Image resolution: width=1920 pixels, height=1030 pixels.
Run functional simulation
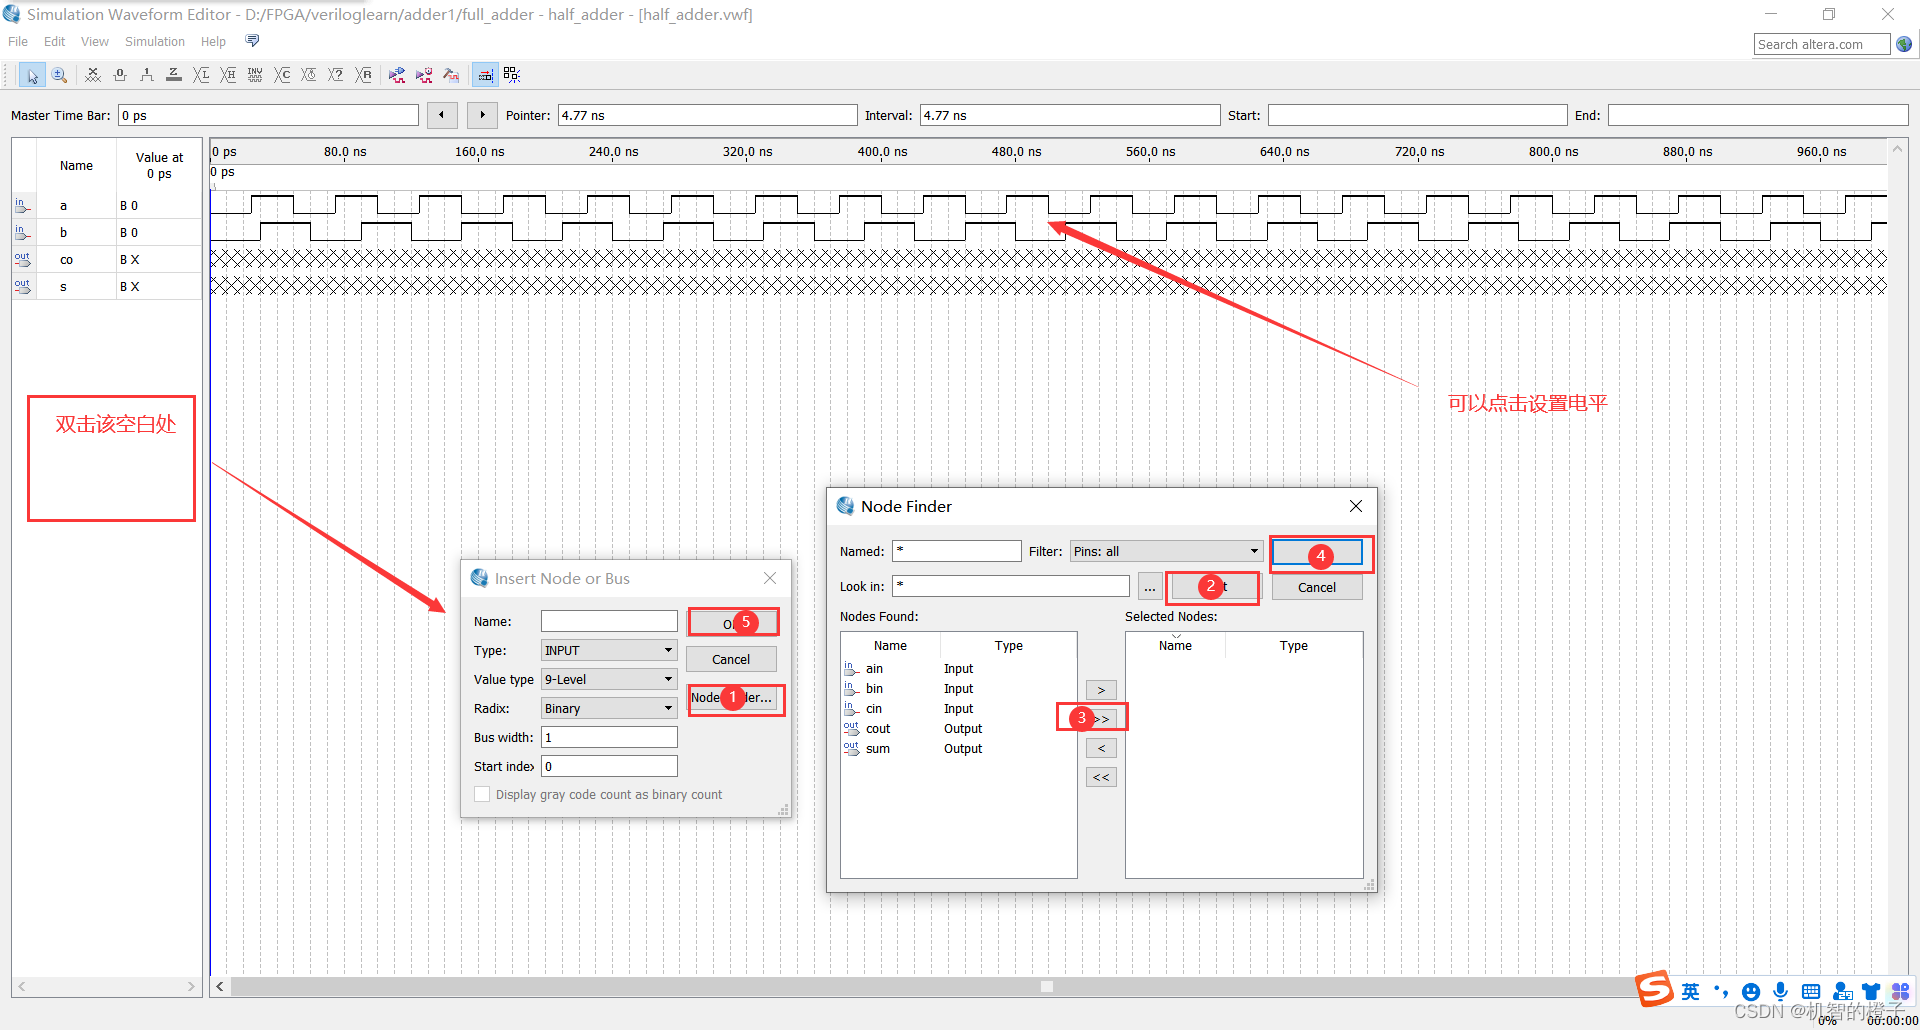[x=397, y=75]
